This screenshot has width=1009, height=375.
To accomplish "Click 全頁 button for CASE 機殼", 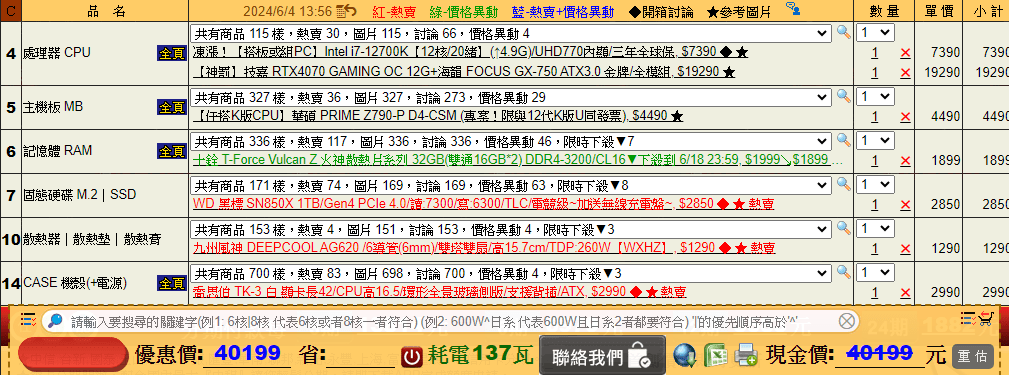I will click(172, 283).
